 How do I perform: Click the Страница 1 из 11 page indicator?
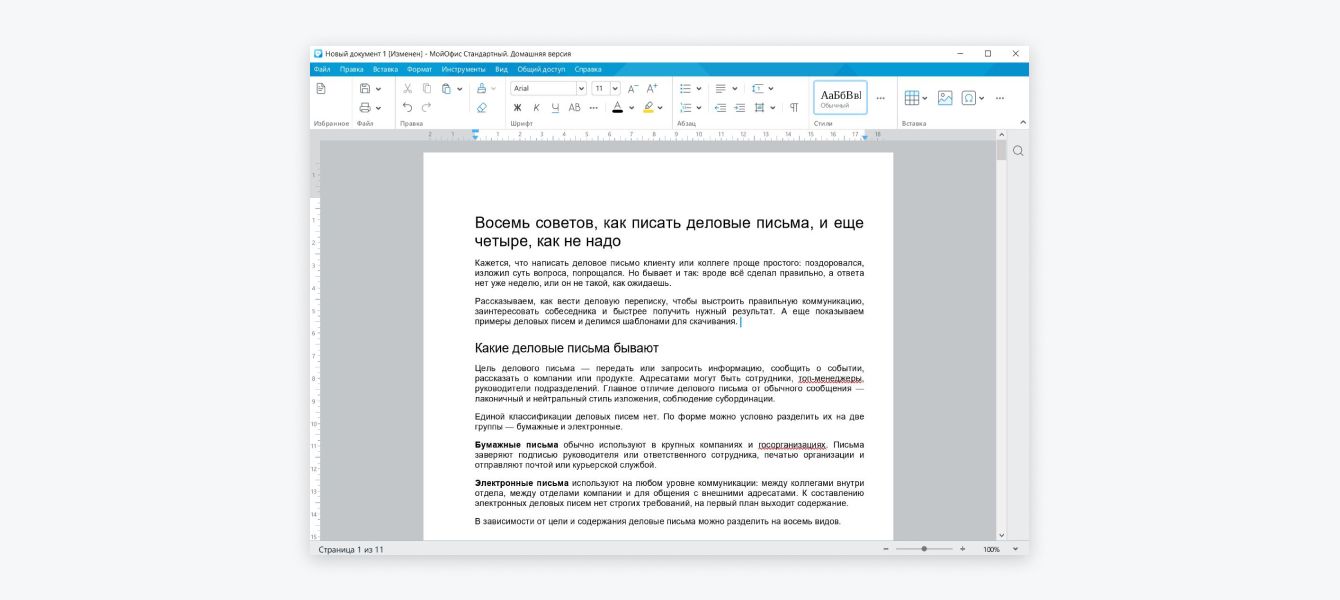(351, 549)
